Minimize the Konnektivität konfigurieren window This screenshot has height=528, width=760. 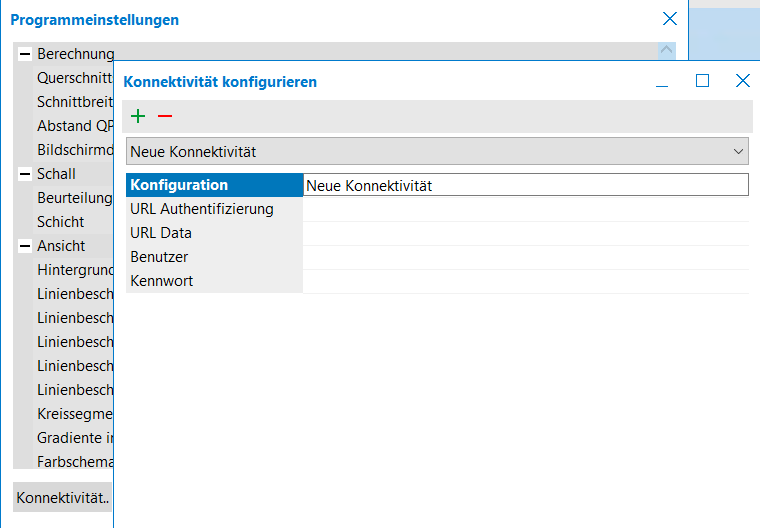point(662,82)
